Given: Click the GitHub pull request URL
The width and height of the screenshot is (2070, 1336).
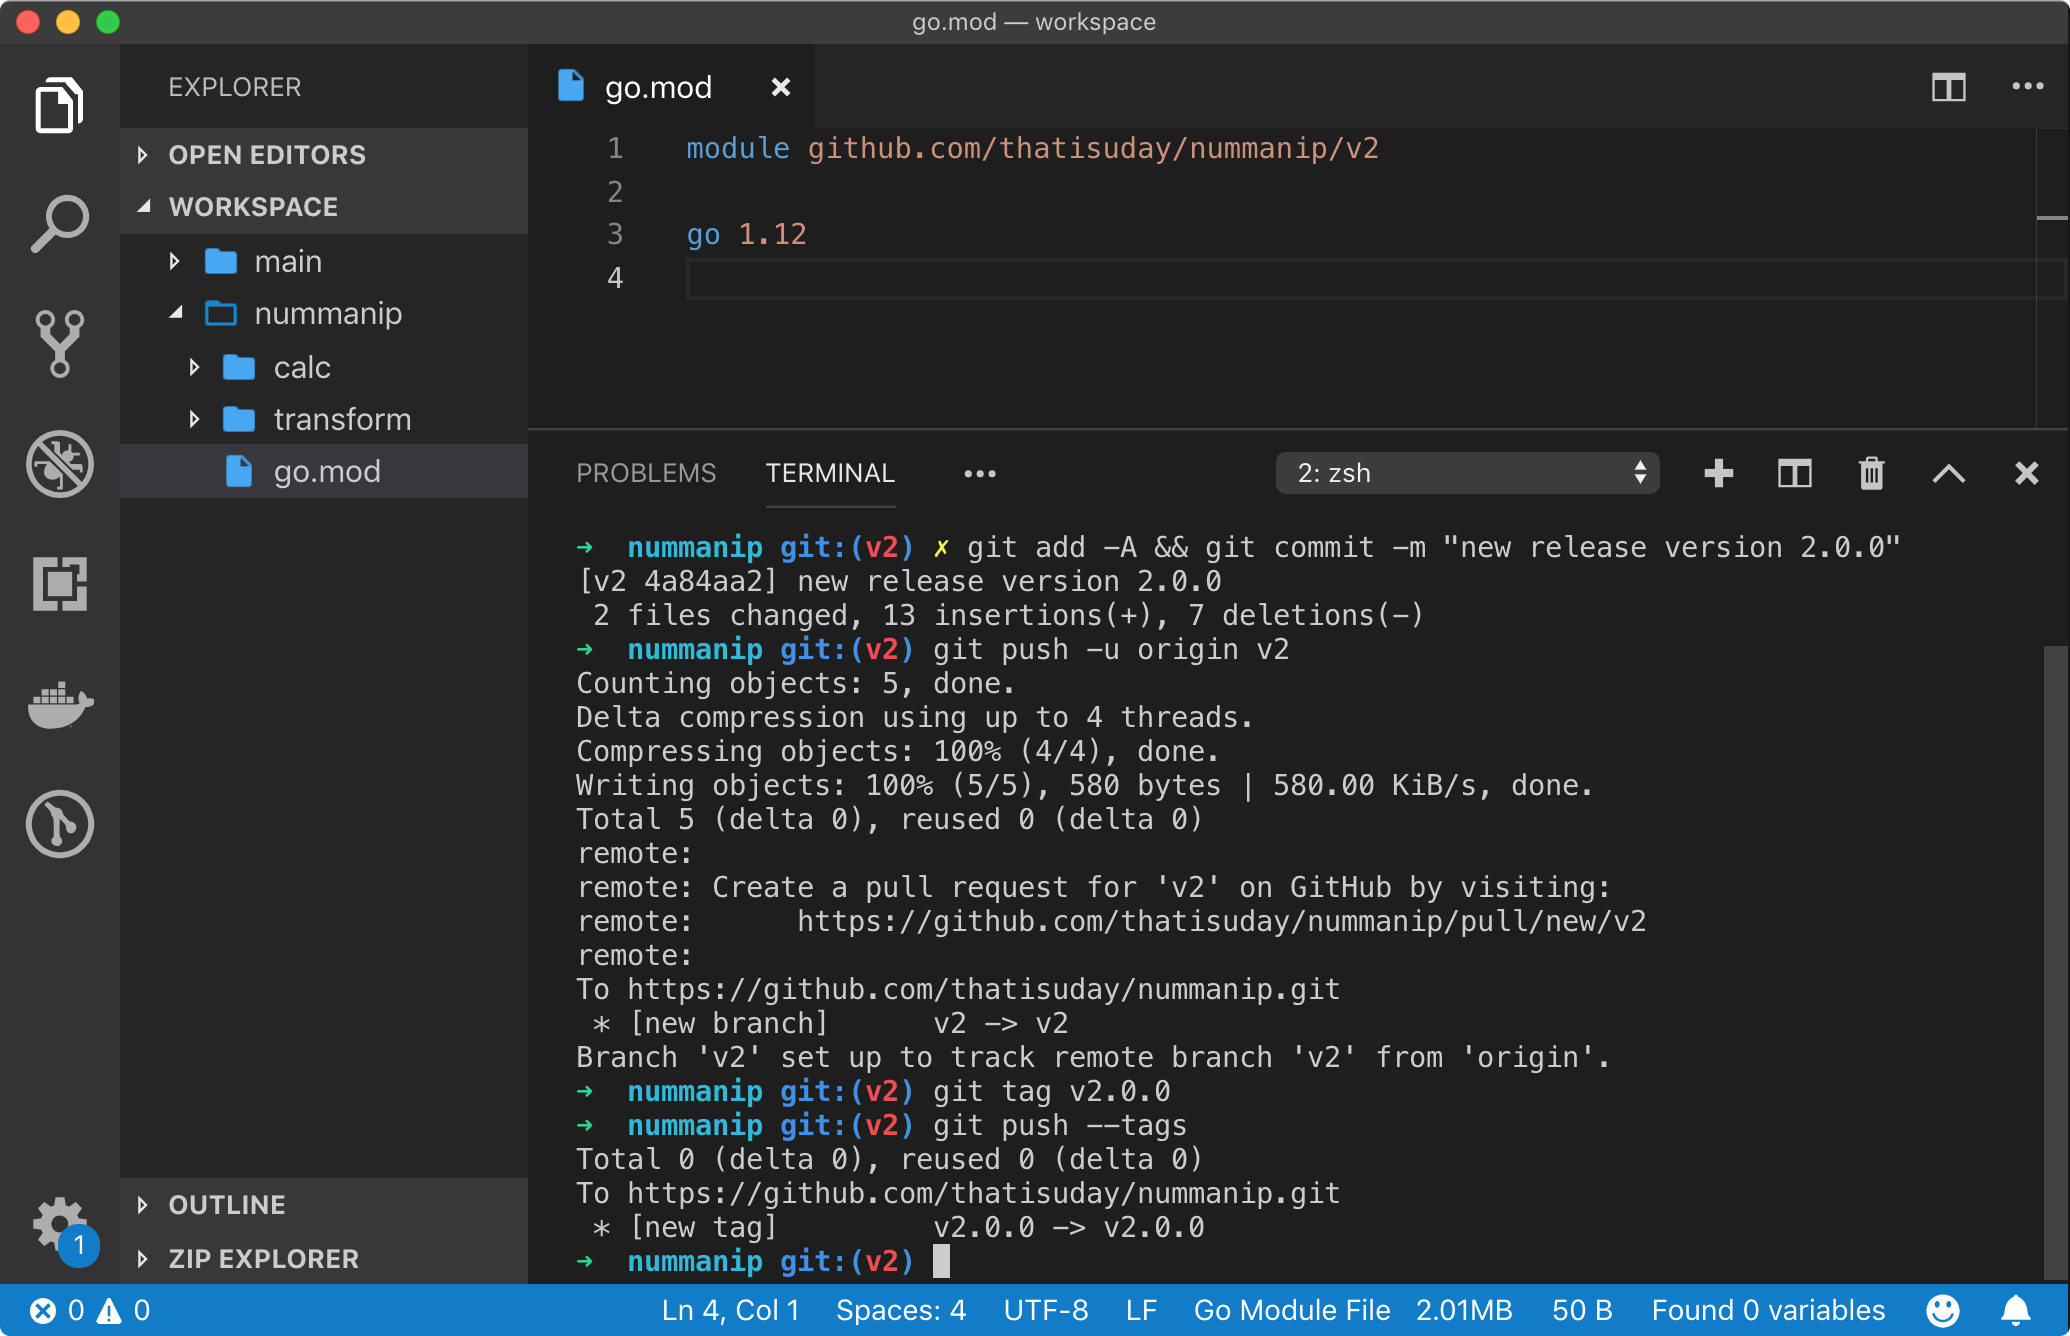Looking at the screenshot, I should point(1221,921).
